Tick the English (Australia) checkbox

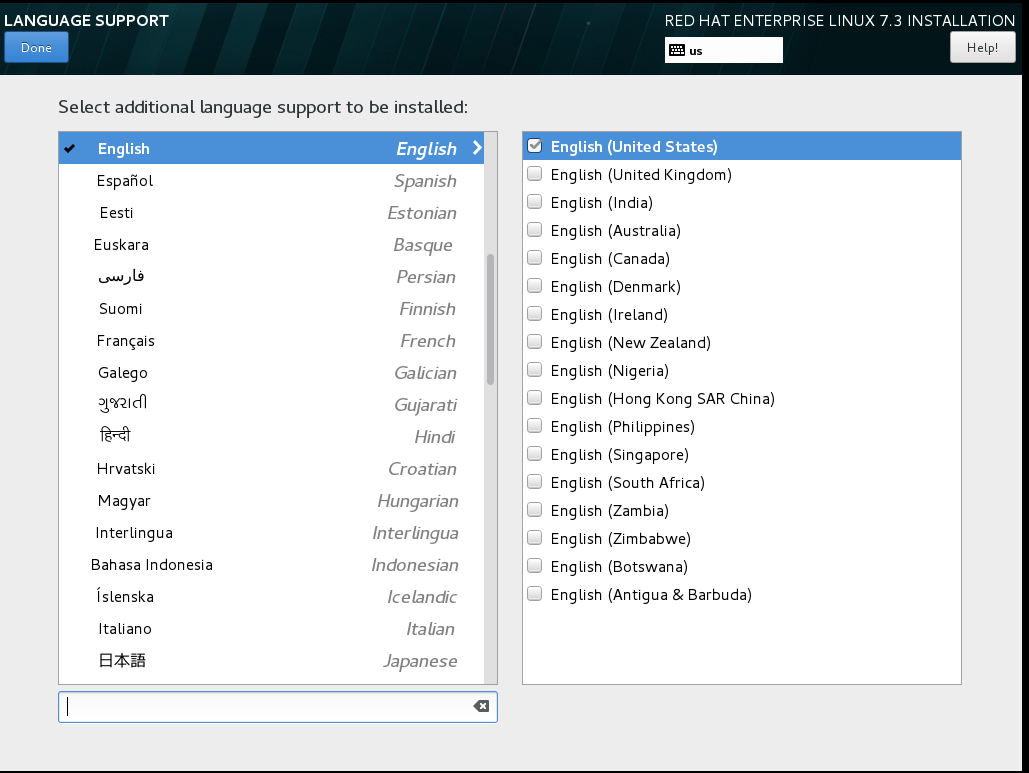point(535,230)
